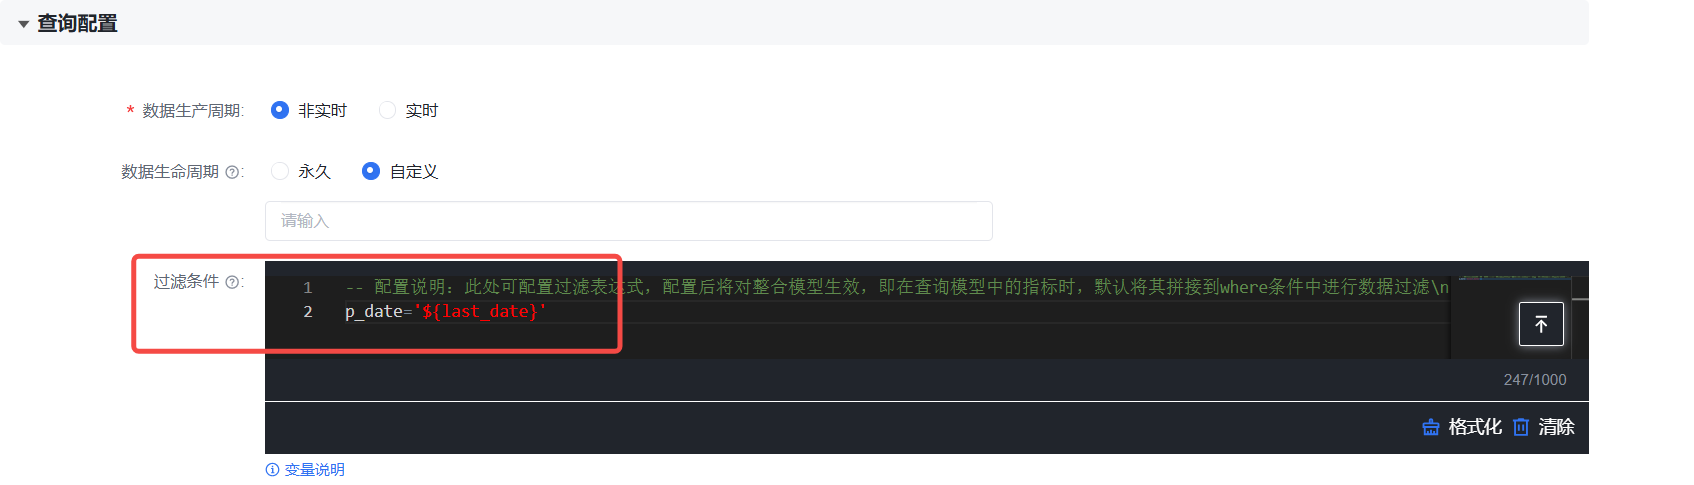Open help icon beside 过滤条件

pos(232,282)
